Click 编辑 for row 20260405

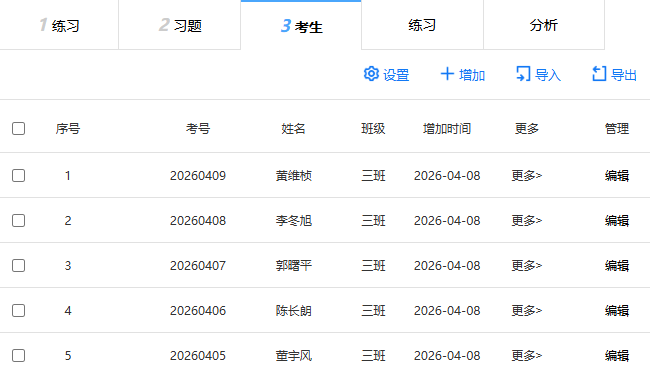point(617,355)
